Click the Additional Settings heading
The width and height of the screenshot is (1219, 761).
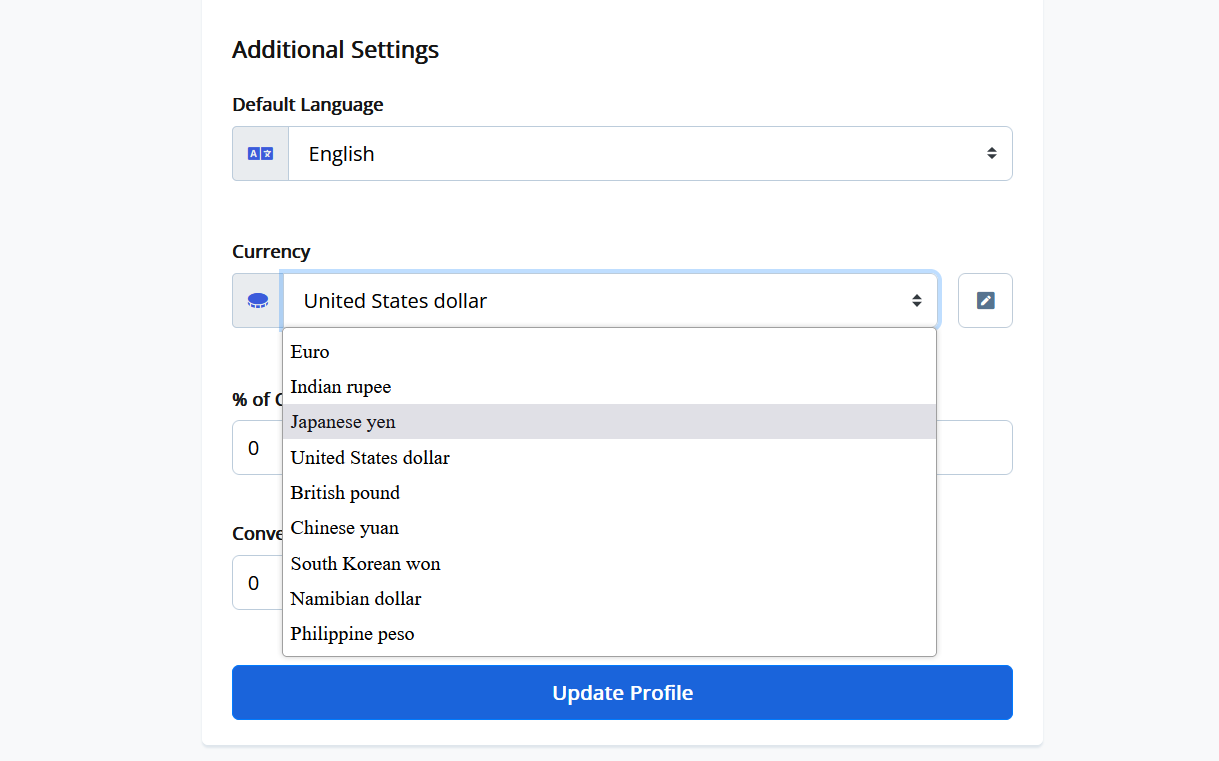[x=335, y=49]
